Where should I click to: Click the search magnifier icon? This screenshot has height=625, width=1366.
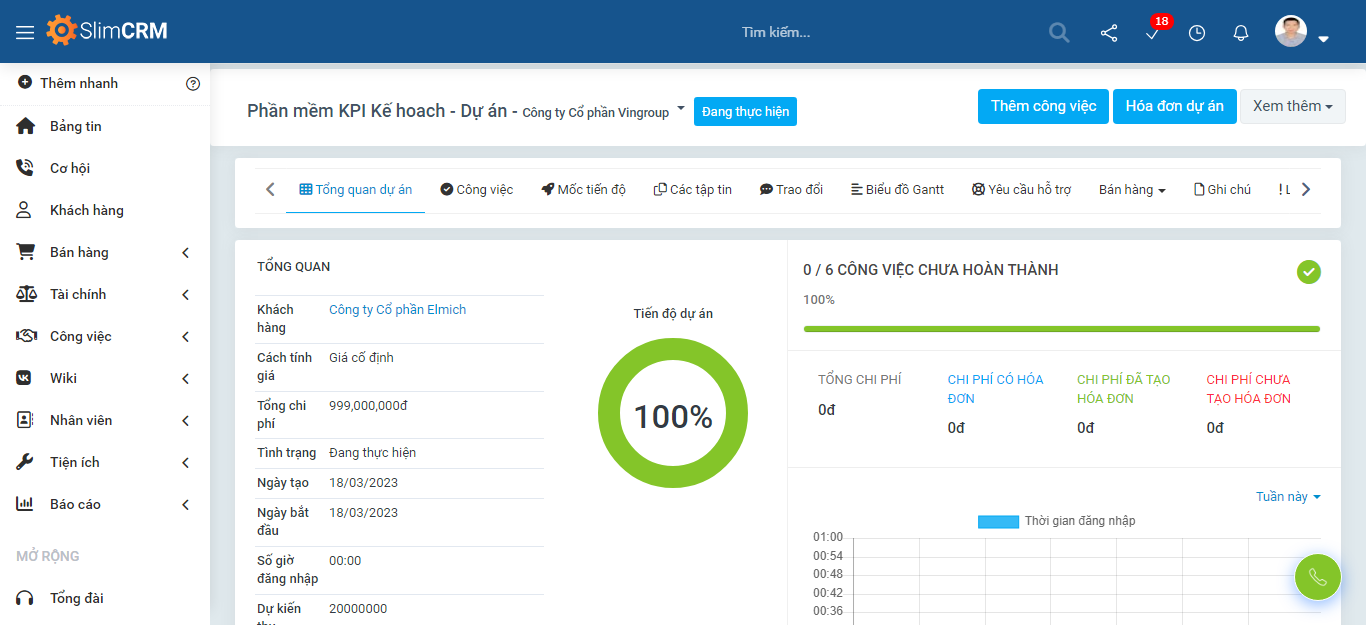pos(1058,32)
